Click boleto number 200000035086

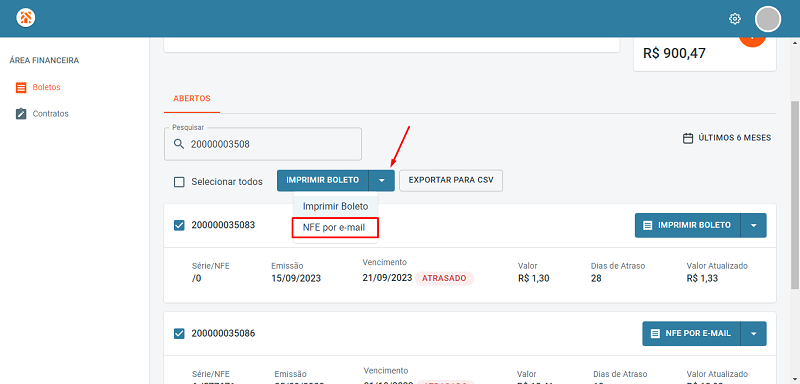tap(223, 334)
